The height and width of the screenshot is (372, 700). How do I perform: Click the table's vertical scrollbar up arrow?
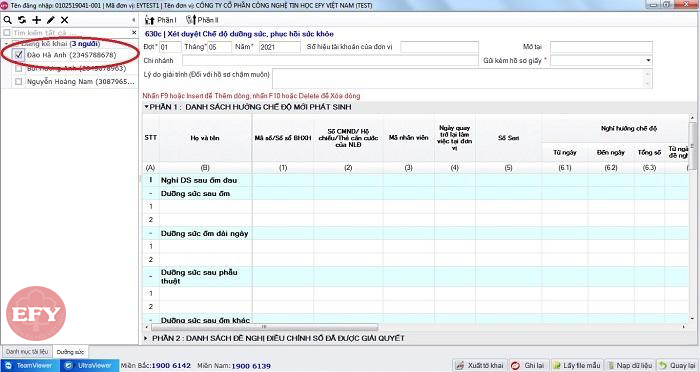(692, 118)
